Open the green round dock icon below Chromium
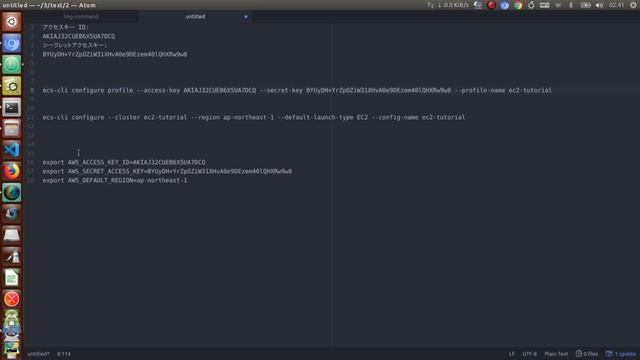 click(x=11, y=64)
